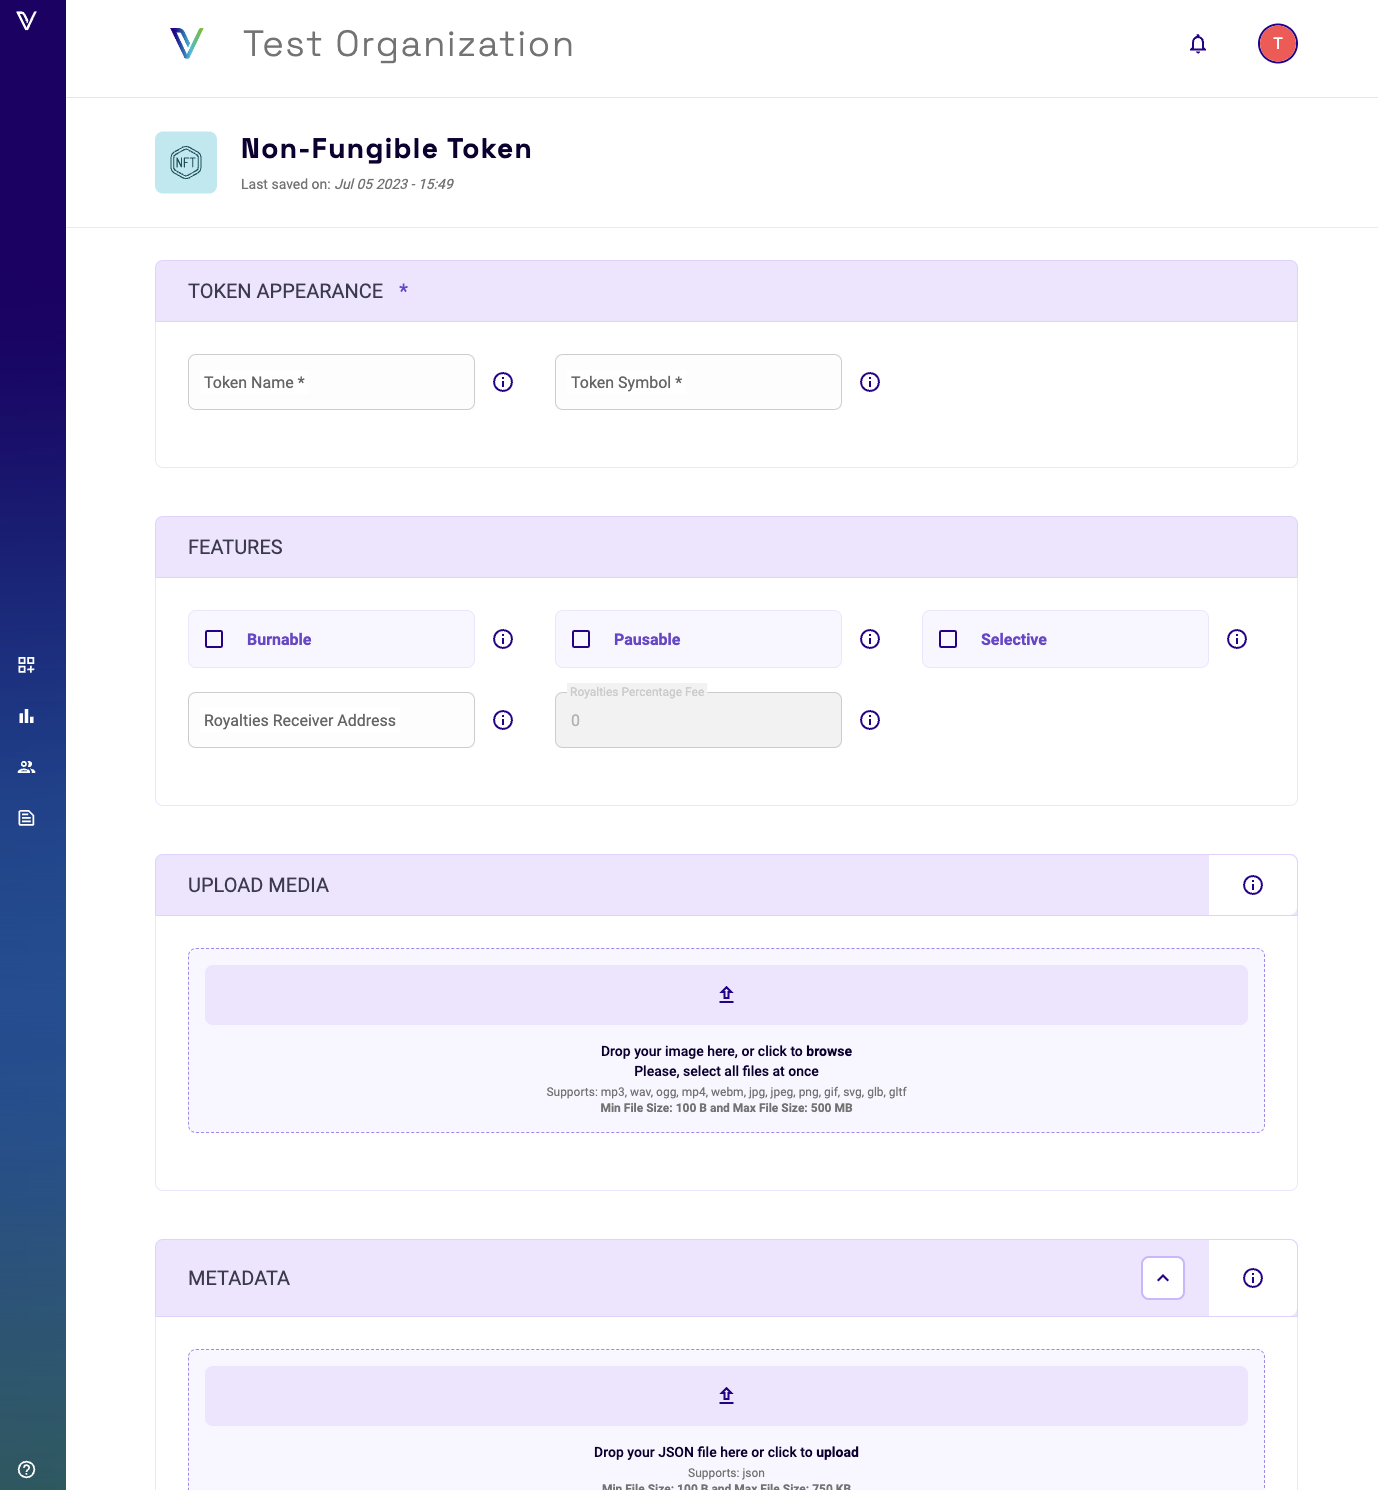This screenshot has width=1378, height=1490.
Task: Show info for Token Name field
Action: pyautogui.click(x=503, y=382)
